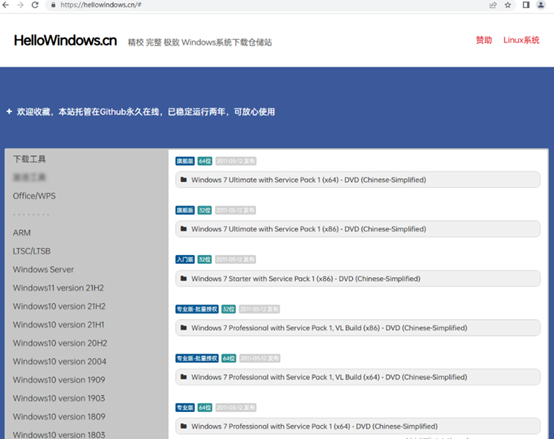Click 旗舰版 tag above Ultimate (x64) entry
This screenshot has height=439, width=554.
[x=185, y=161]
